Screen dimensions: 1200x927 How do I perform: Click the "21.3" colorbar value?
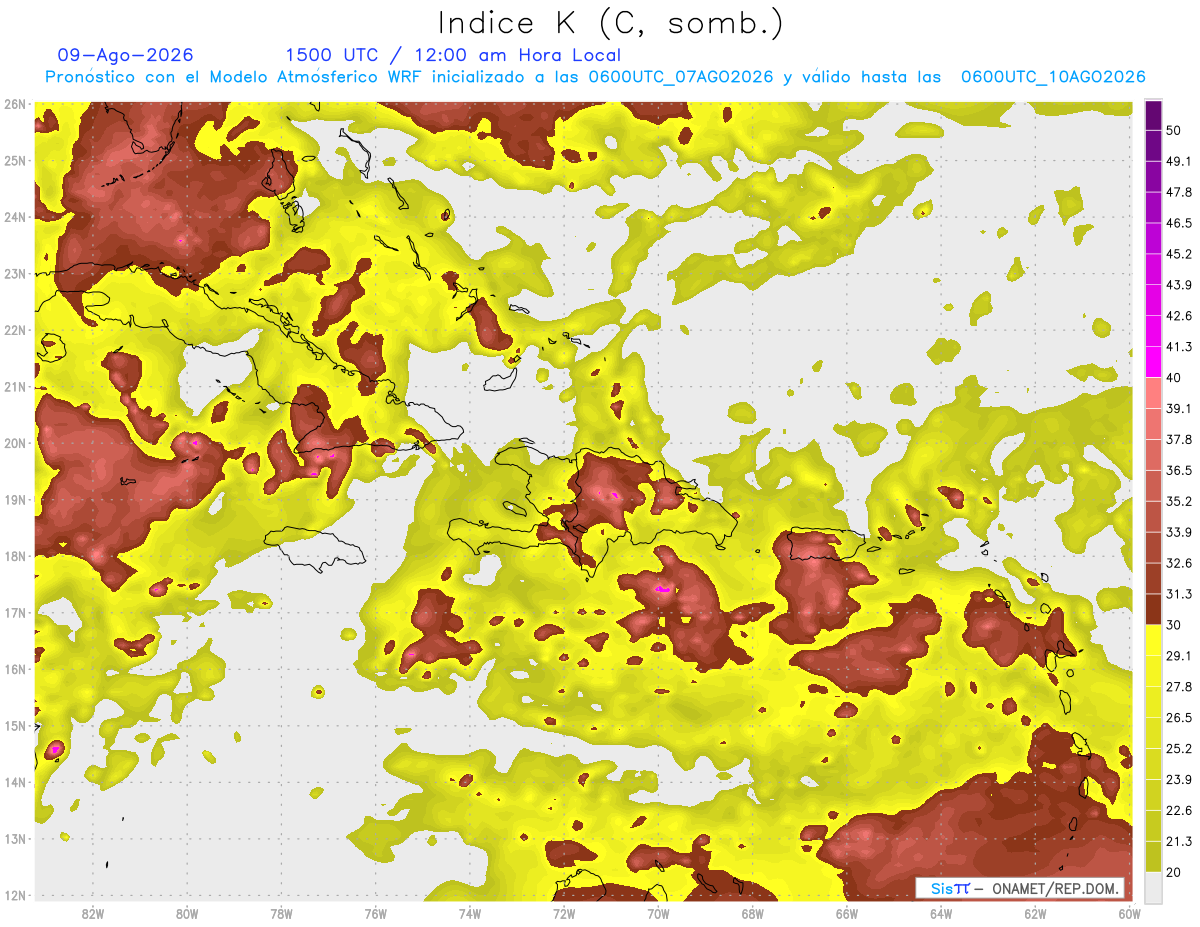point(1178,841)
